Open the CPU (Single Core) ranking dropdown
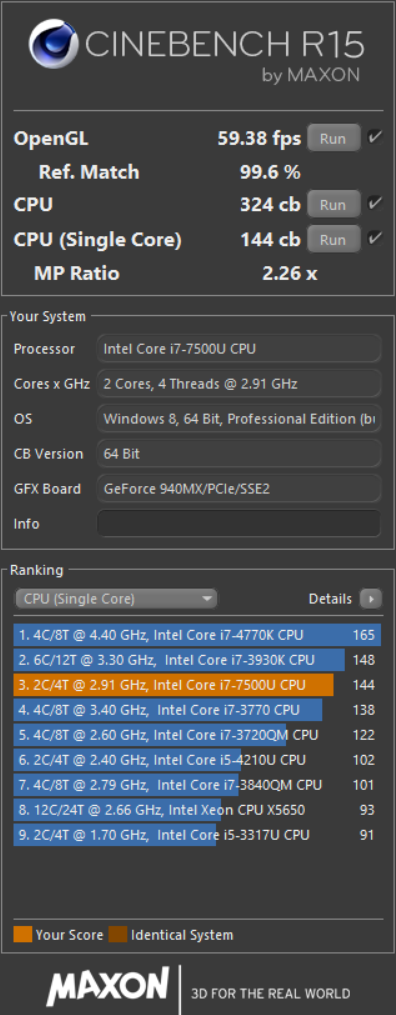This screenshot has height=1015, width=396. pos(116,599)
